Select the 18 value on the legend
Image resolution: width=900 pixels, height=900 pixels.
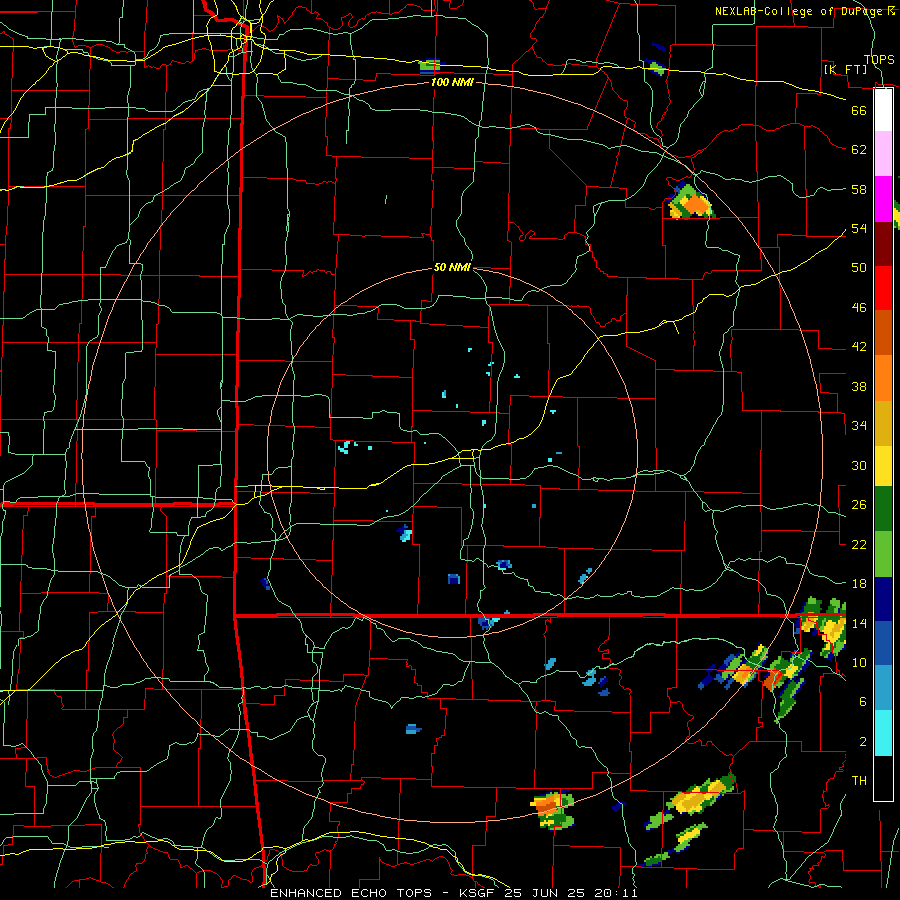tap(859, 584)
